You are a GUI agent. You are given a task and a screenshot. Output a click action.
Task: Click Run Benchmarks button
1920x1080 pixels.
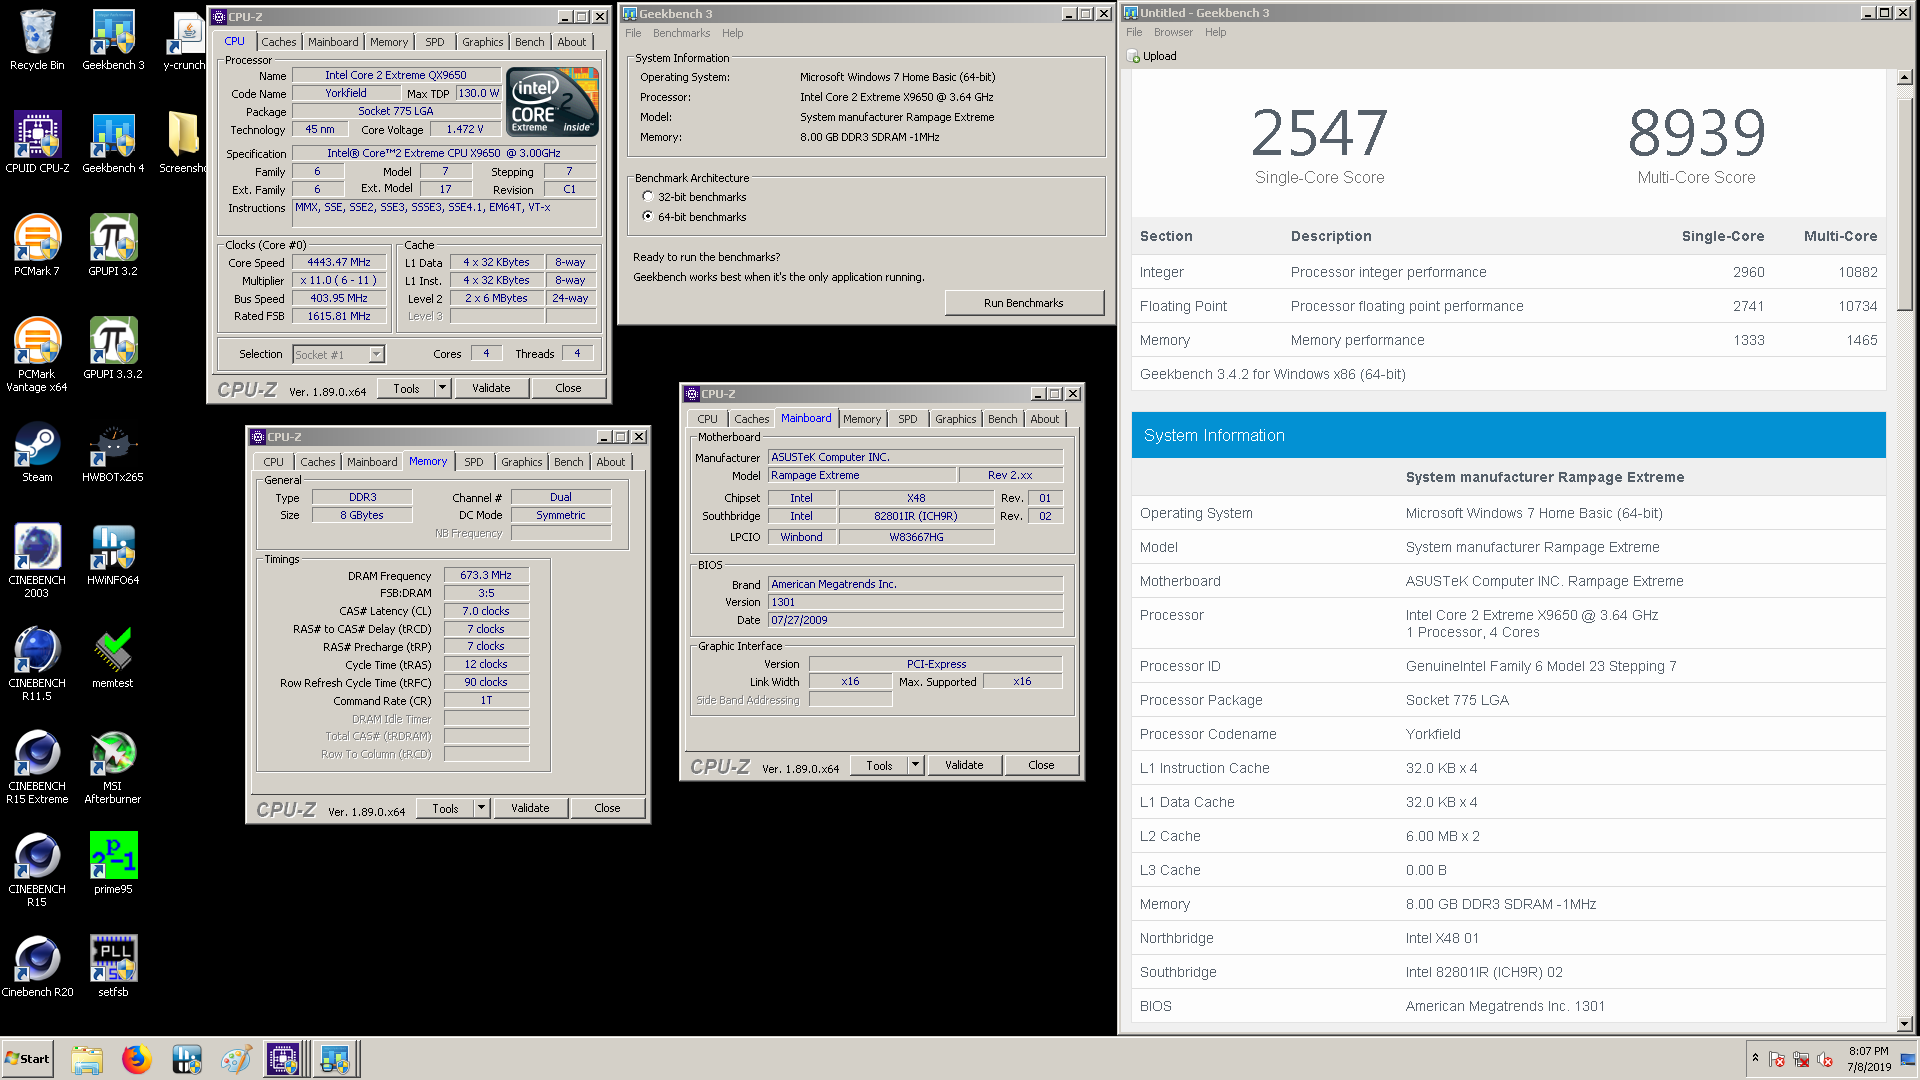[x=1023, y=303]
